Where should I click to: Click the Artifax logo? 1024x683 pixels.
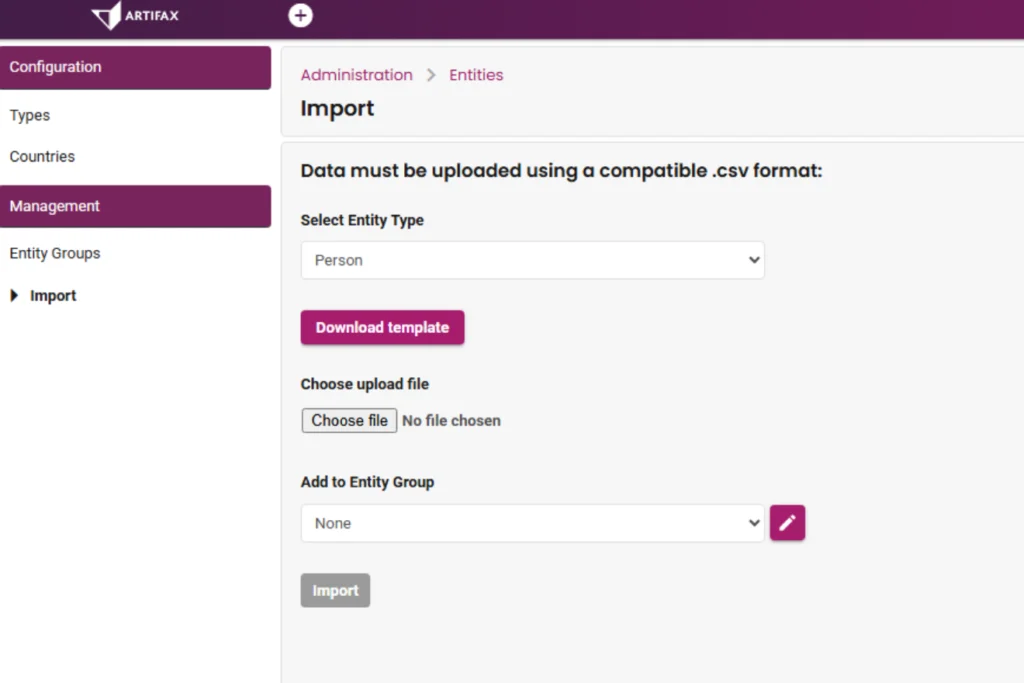[135, 16]
